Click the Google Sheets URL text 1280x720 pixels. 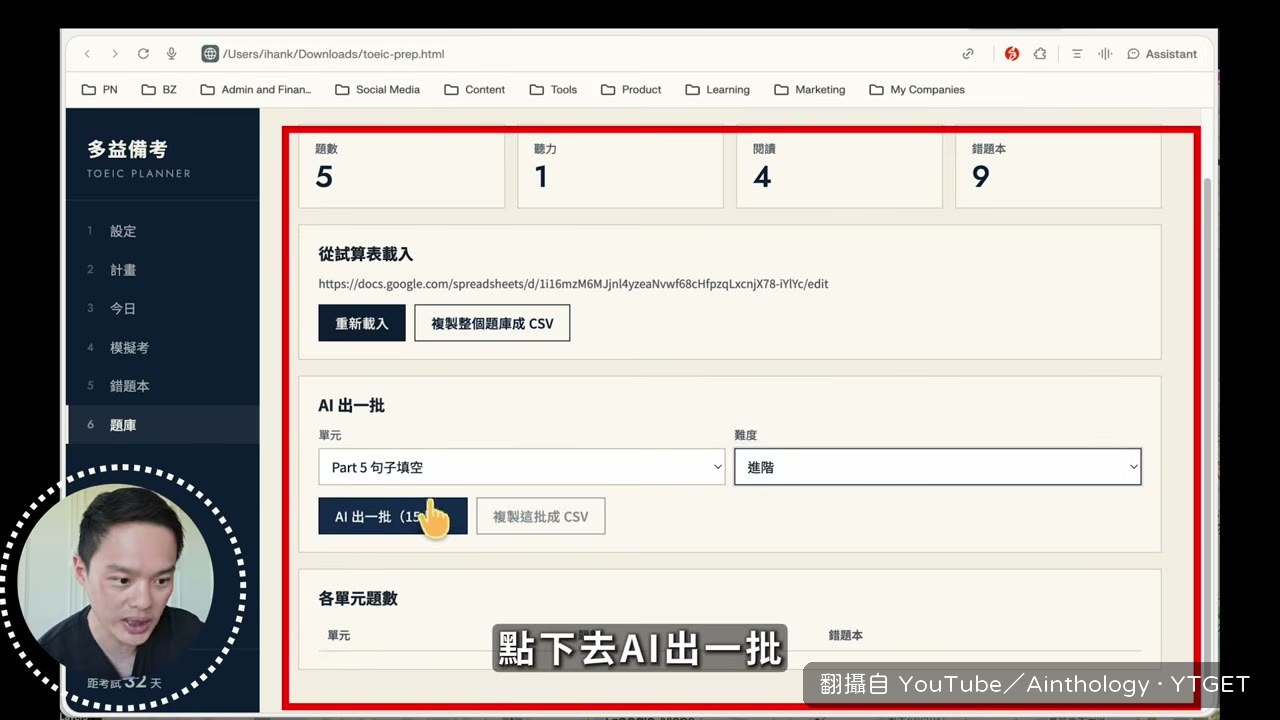[573, 284]
